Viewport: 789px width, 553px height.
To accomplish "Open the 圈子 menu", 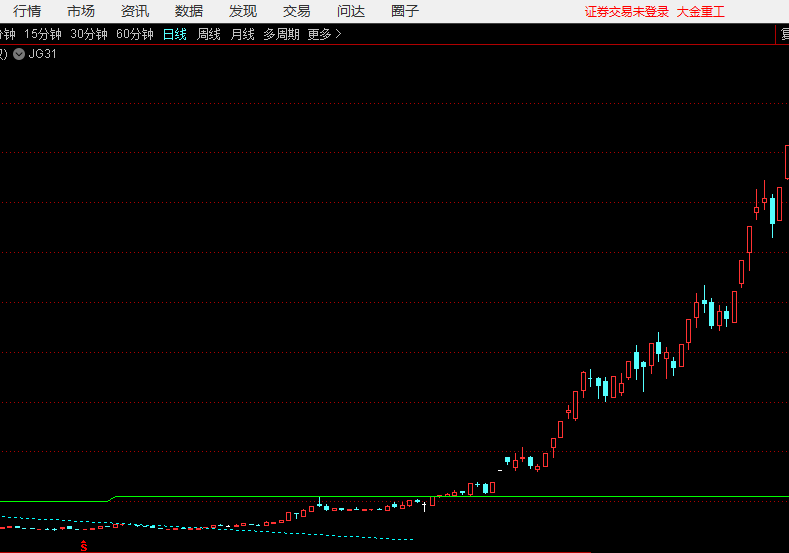I will tap(405, 11).
